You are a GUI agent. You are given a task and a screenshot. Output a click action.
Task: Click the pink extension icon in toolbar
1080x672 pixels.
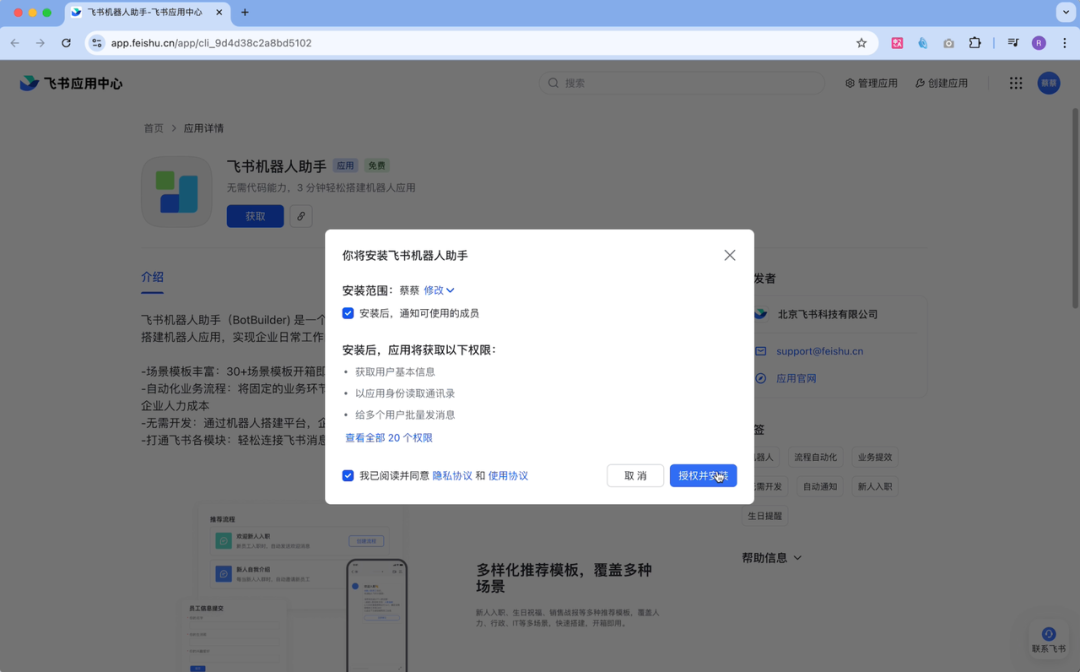pyautogui.click(x=897, y=43)
